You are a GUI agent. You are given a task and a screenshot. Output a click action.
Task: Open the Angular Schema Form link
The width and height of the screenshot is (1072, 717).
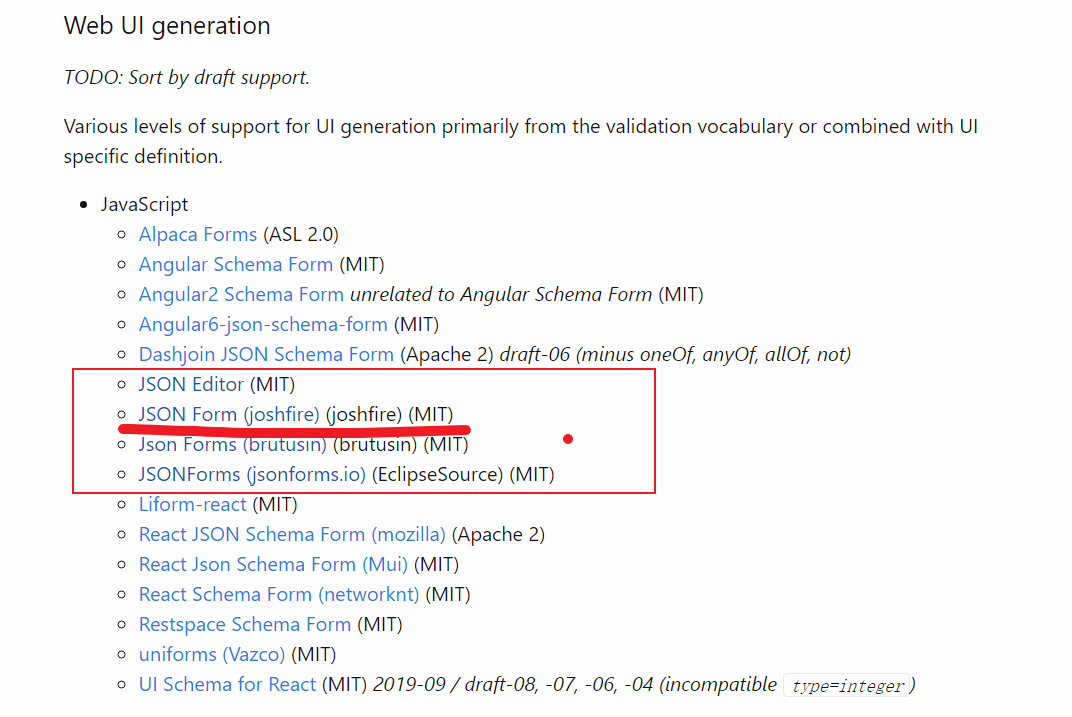click(x=236, y=265)
